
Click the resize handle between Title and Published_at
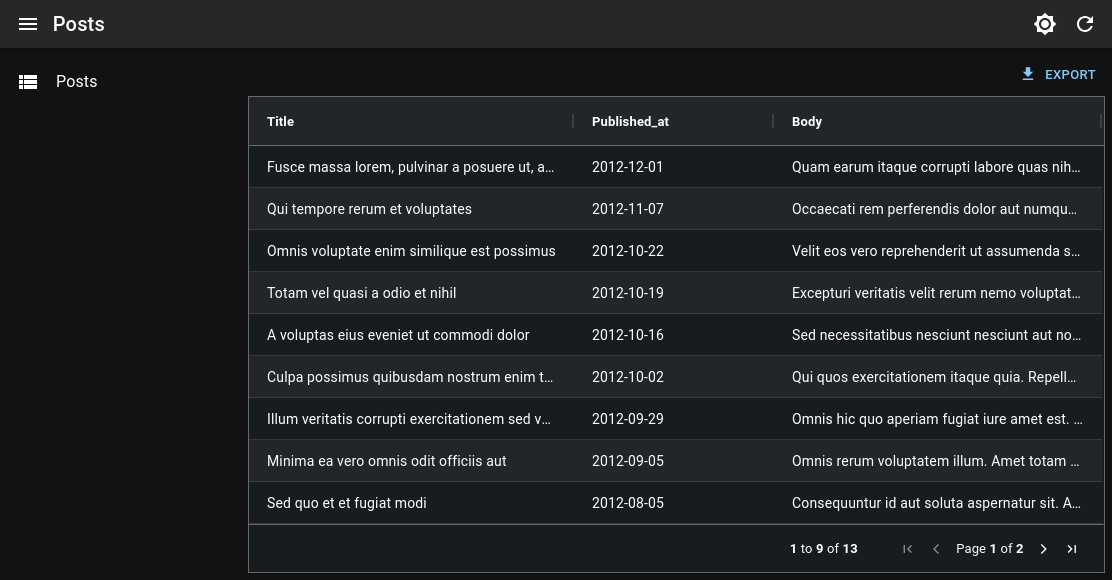(x=573, y=121)
